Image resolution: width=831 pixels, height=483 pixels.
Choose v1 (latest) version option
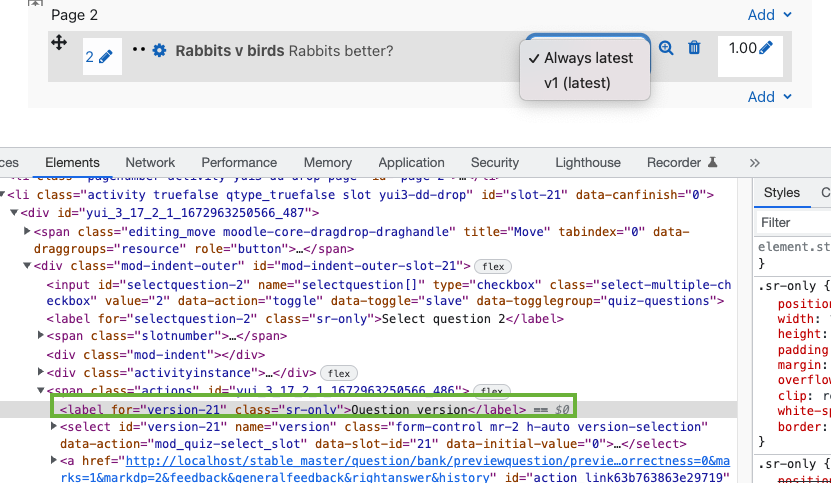pyautogui.click(x=577, y=83)
